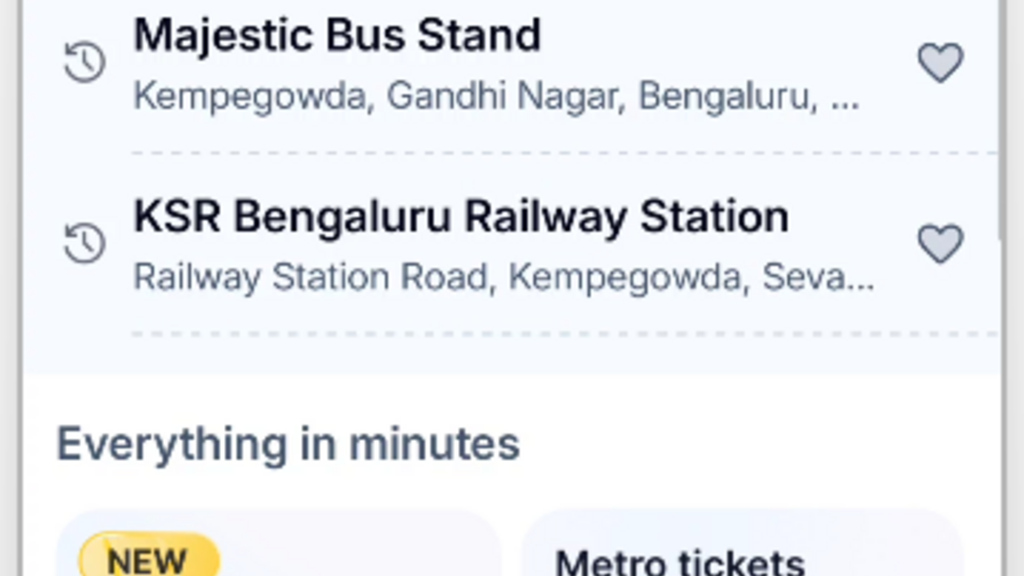Click the Everything in minutes heading

(x=288, y=444)
